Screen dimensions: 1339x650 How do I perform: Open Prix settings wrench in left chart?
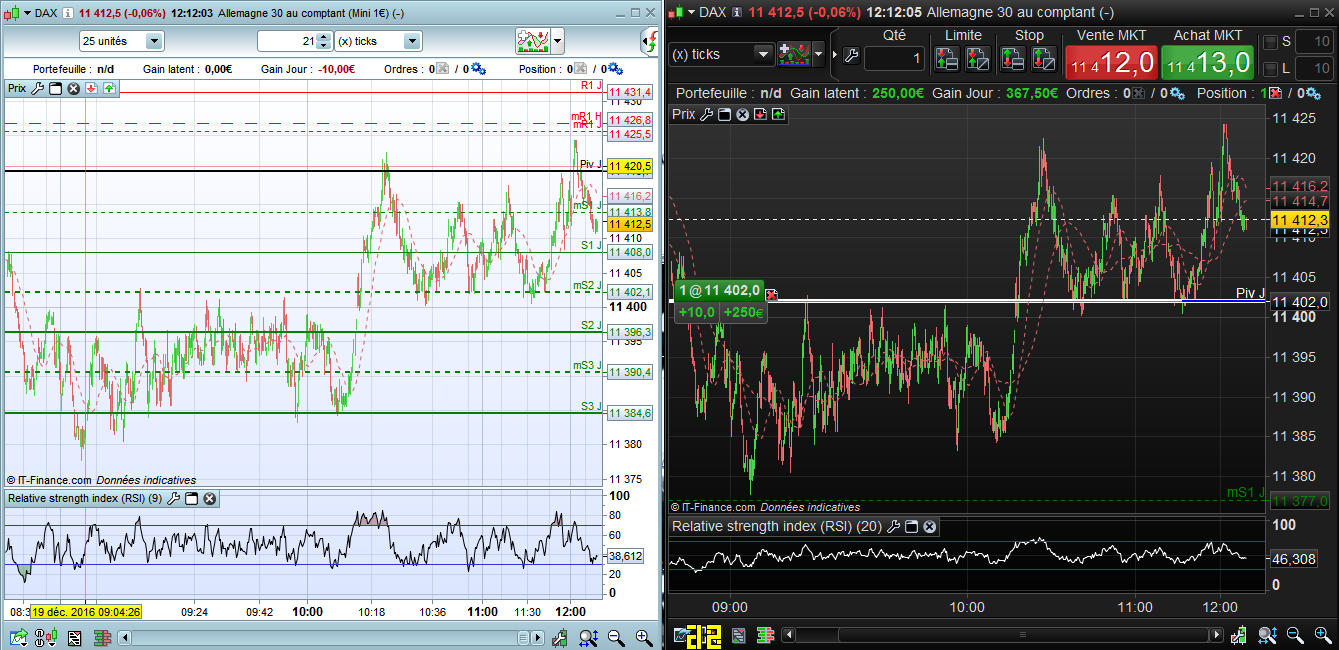click(38, 88)
